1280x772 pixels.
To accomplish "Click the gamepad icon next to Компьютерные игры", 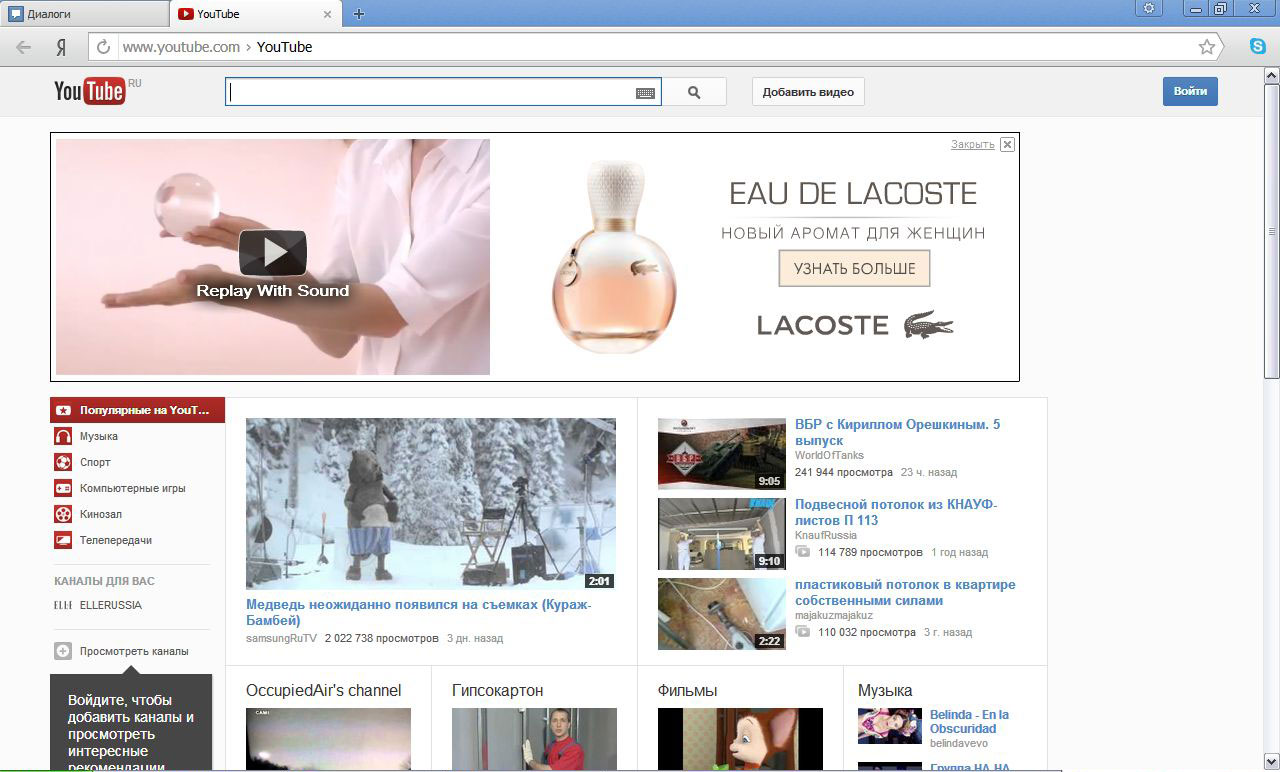I will (63, 488).
